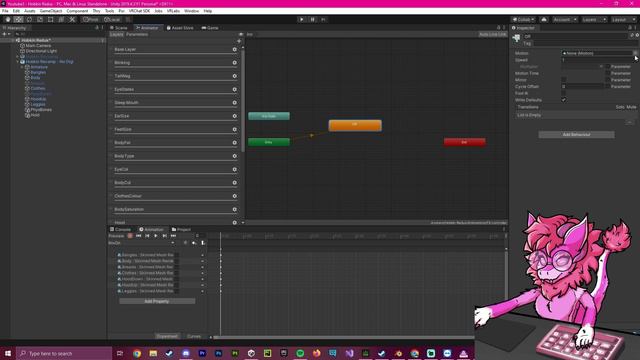Open the state's help reference icon in Inspector
The image size is (640, 360).
click(632, 36)
